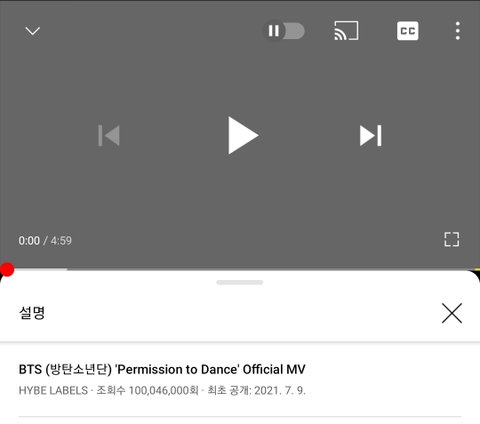This screenshot has width=480, height=424.
Task: Open the three-dot more options menu
Action: click(458, 31)
